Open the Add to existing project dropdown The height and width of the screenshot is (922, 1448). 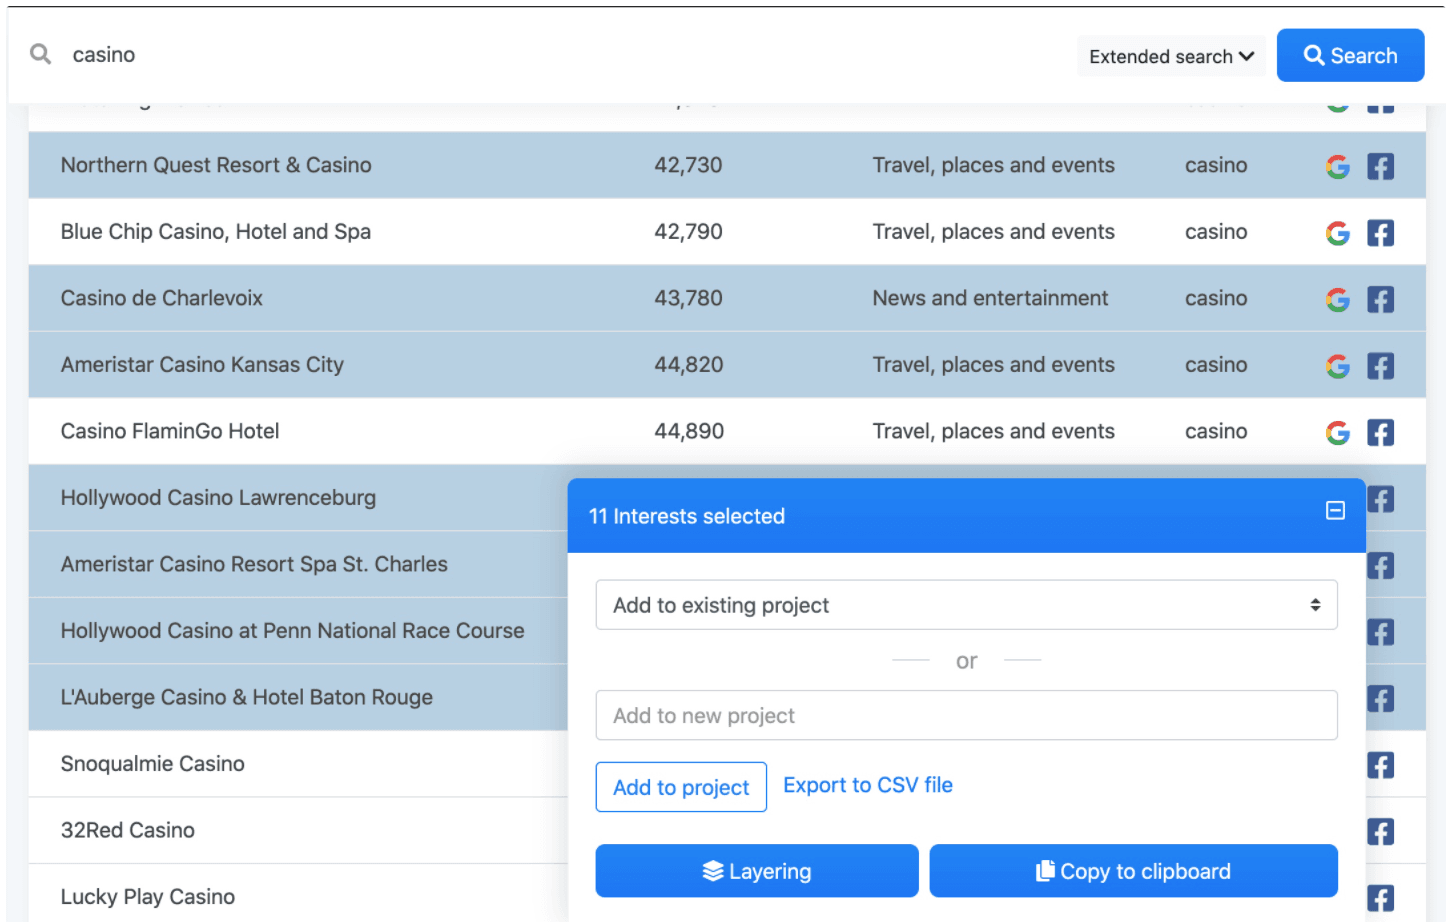966,605
